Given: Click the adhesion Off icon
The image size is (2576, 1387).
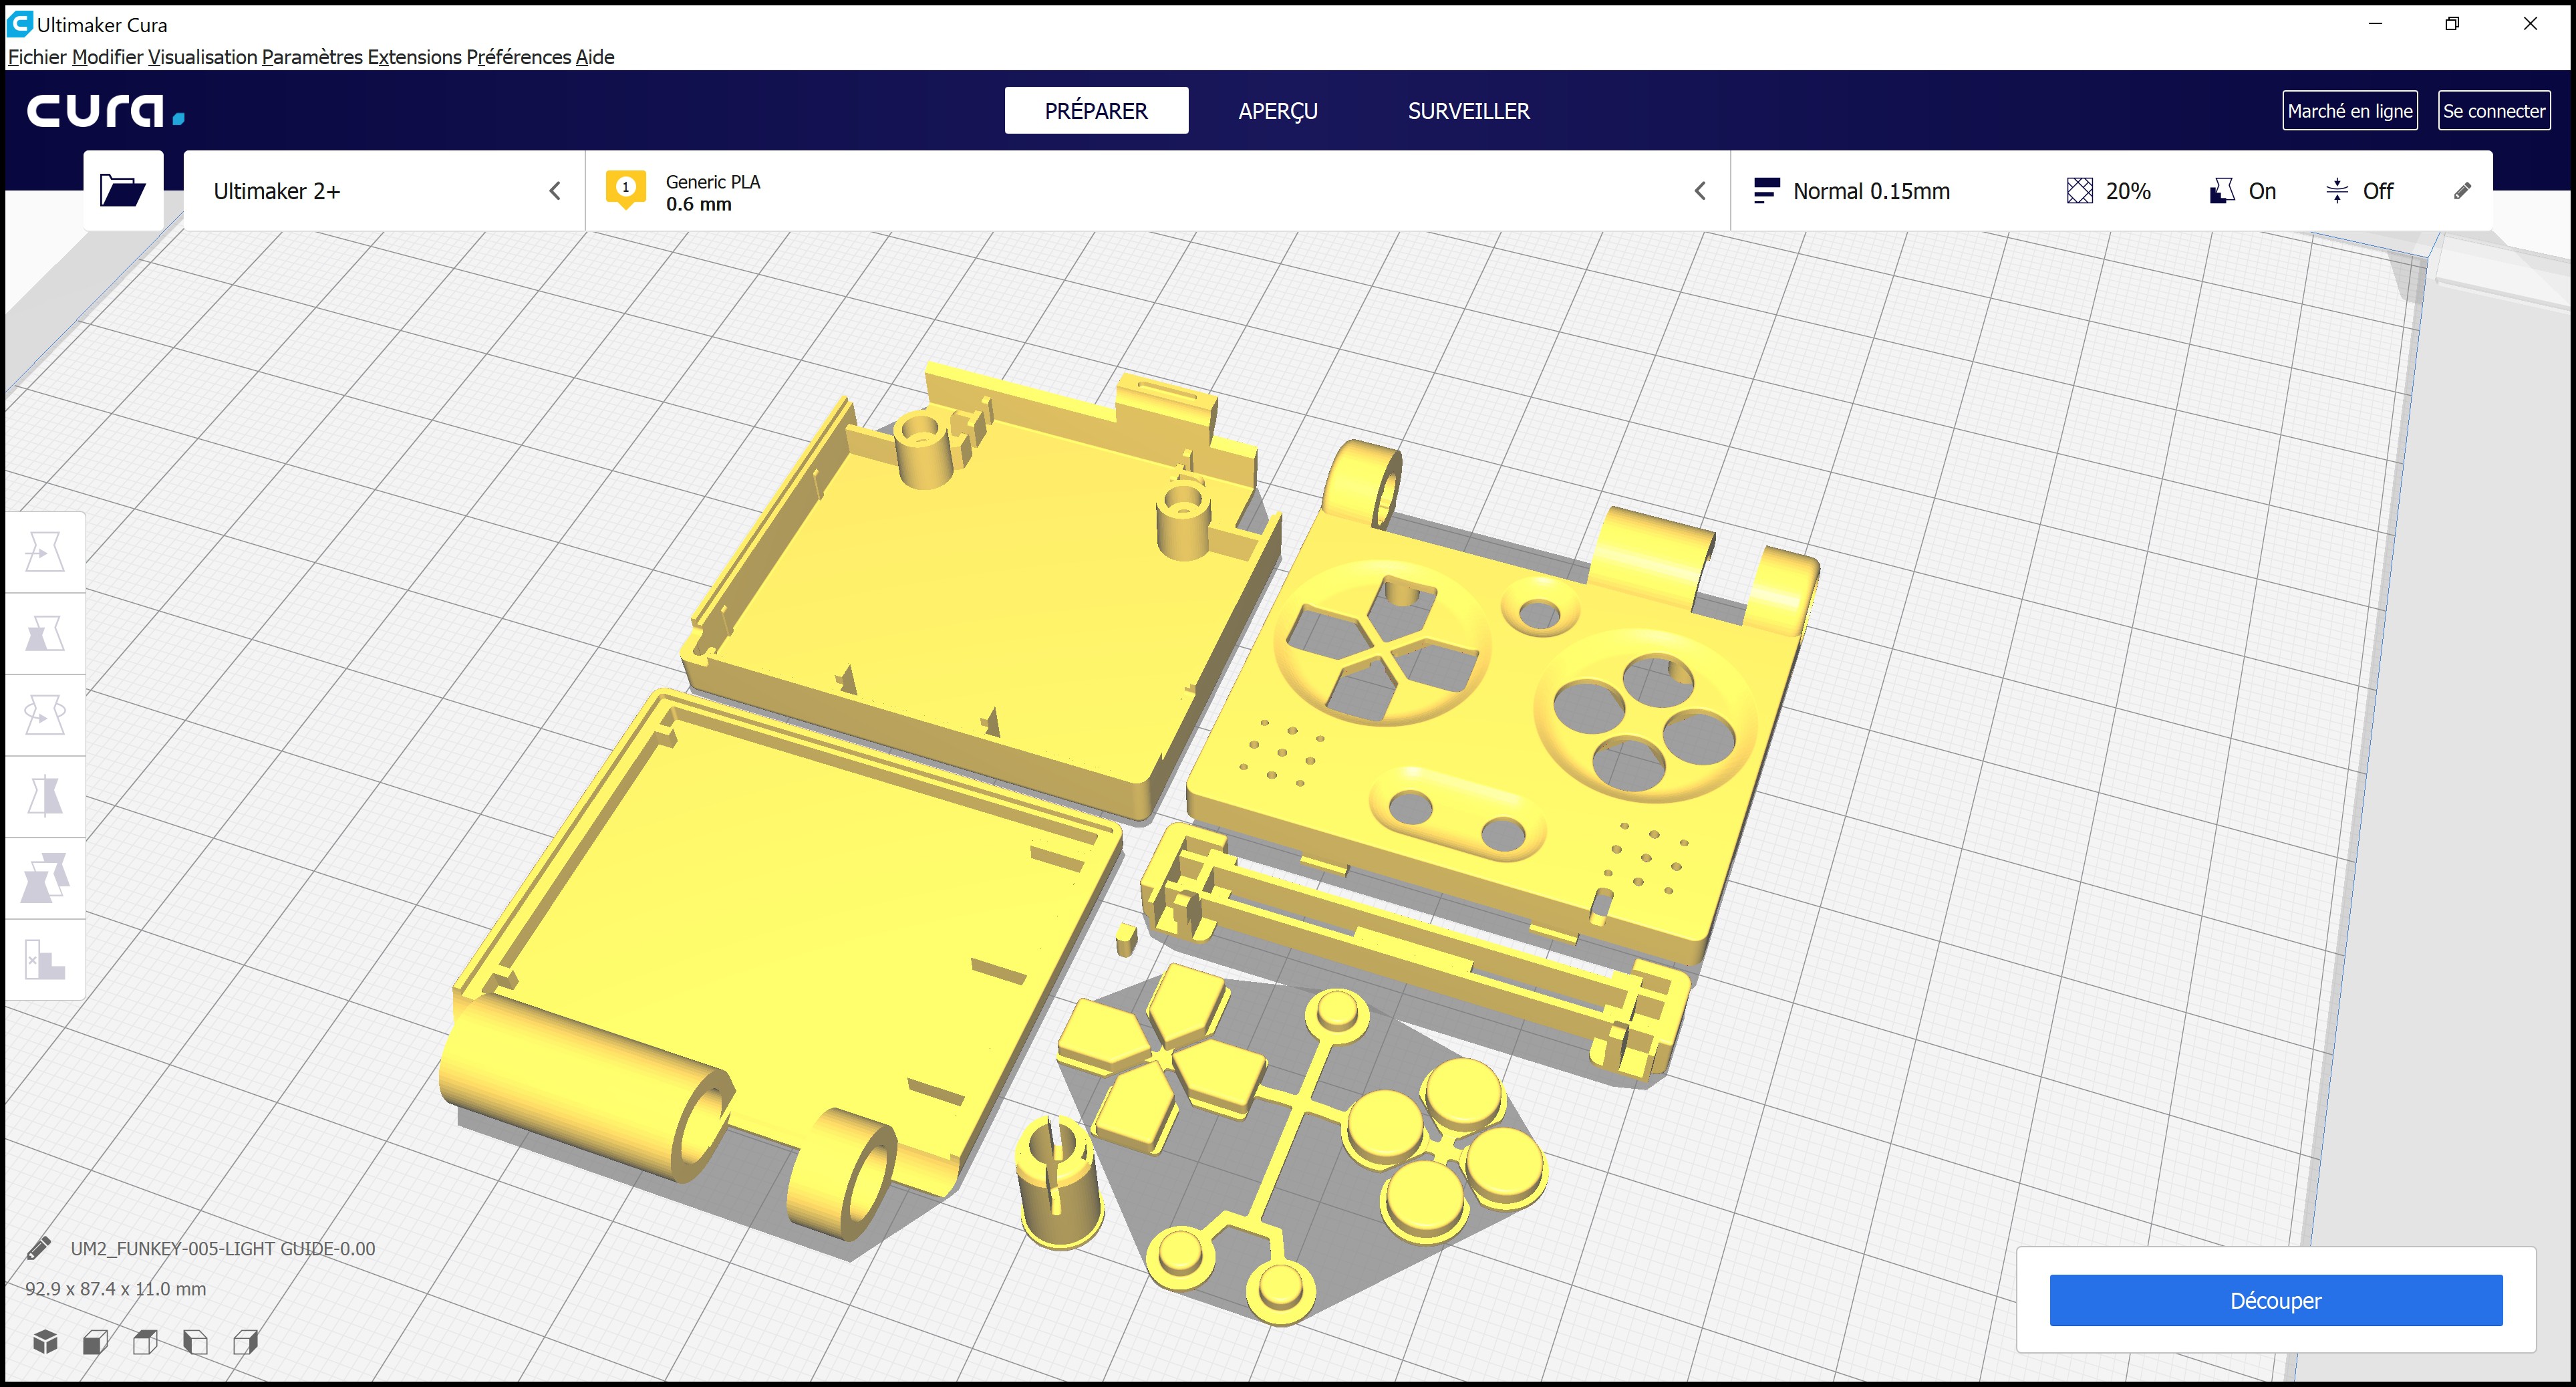Looking at the screenshot, I should pos(2337,190).
